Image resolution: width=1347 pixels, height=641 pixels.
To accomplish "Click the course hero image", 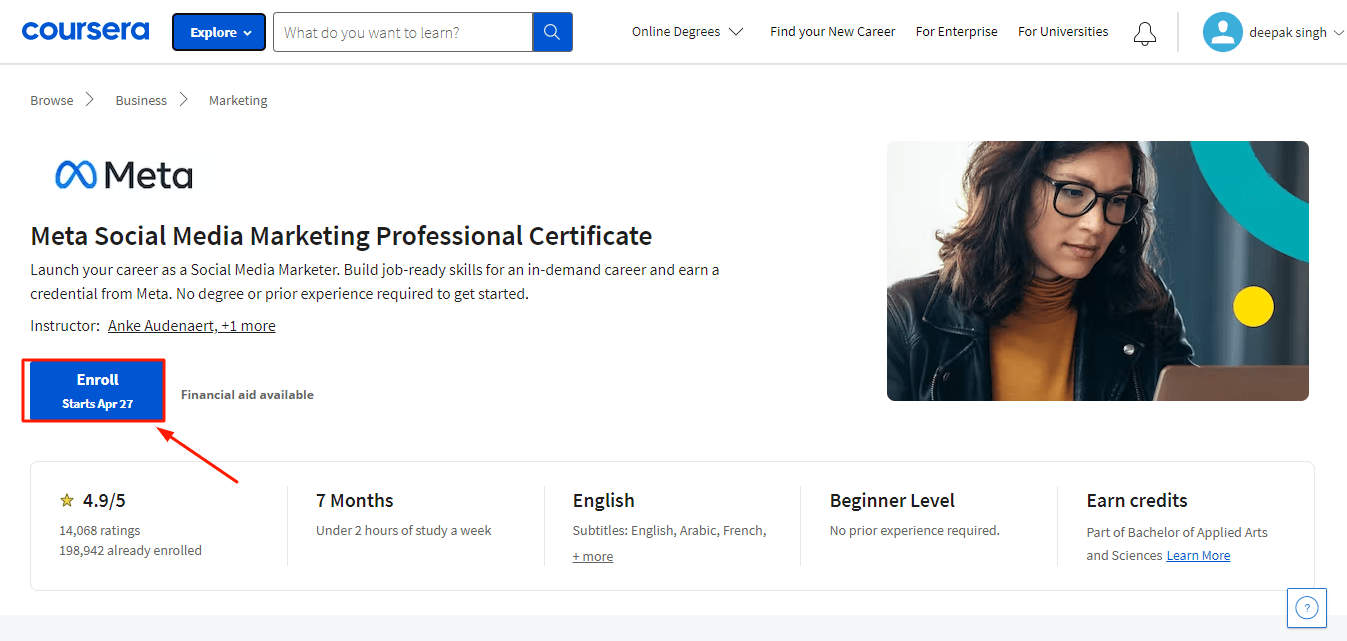I will [1097, 271].
